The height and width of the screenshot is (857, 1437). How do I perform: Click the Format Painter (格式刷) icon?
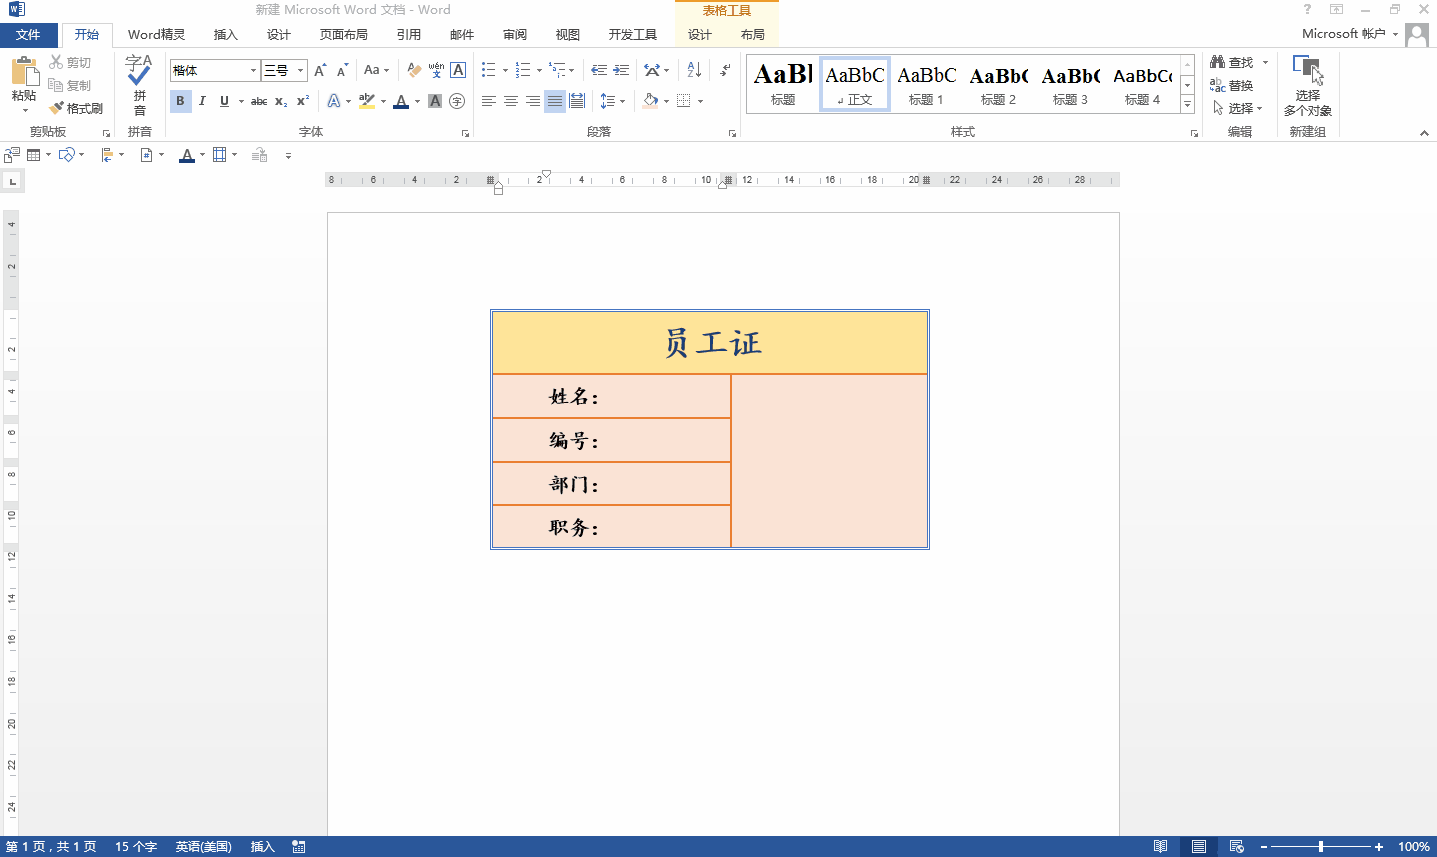coord(76,108)
